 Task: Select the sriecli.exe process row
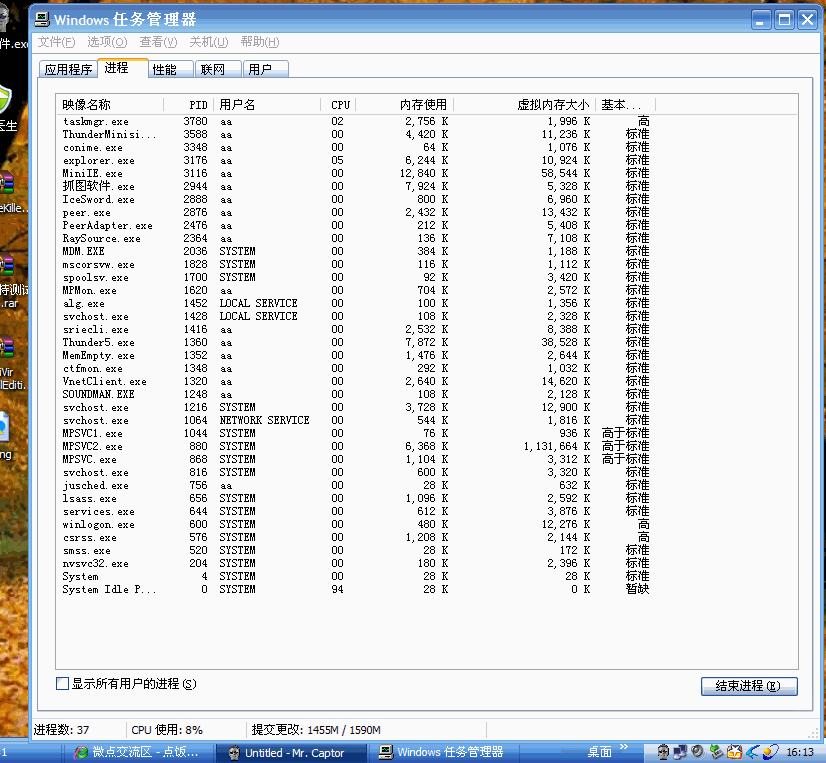tap(356, 329)
